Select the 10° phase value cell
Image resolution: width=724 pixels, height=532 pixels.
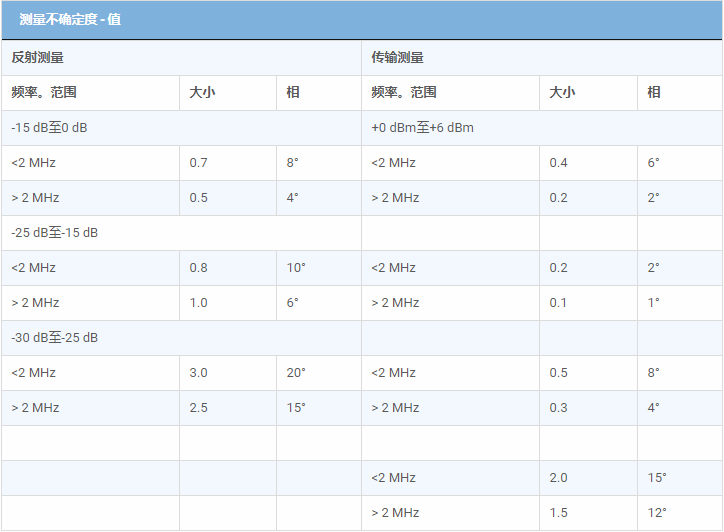pos(295,268)
